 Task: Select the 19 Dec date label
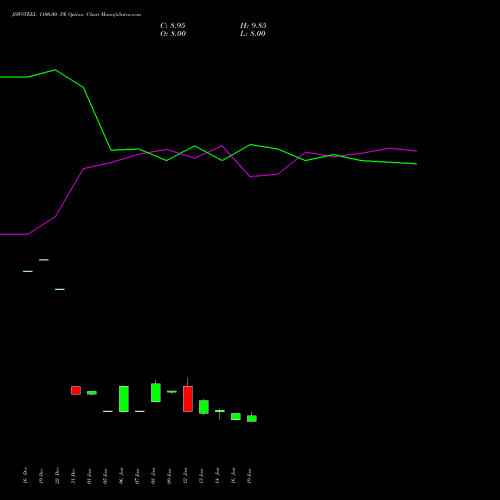41,476
